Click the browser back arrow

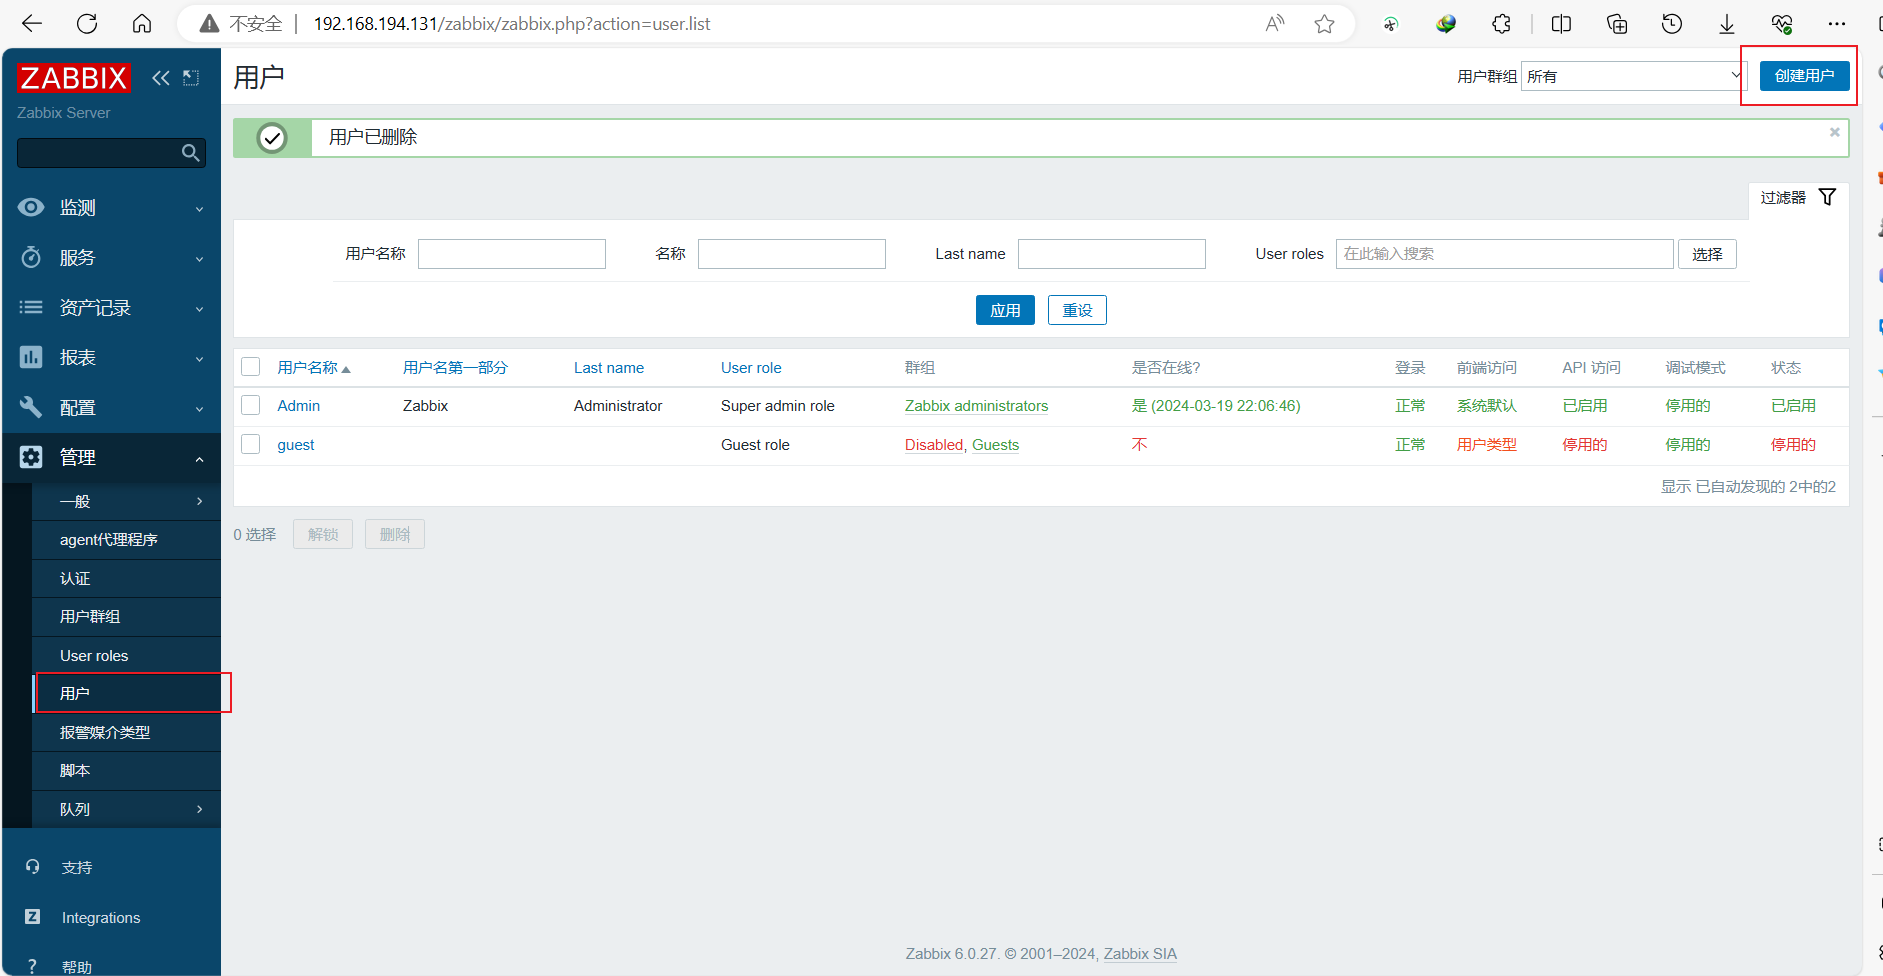pos(32,24)
